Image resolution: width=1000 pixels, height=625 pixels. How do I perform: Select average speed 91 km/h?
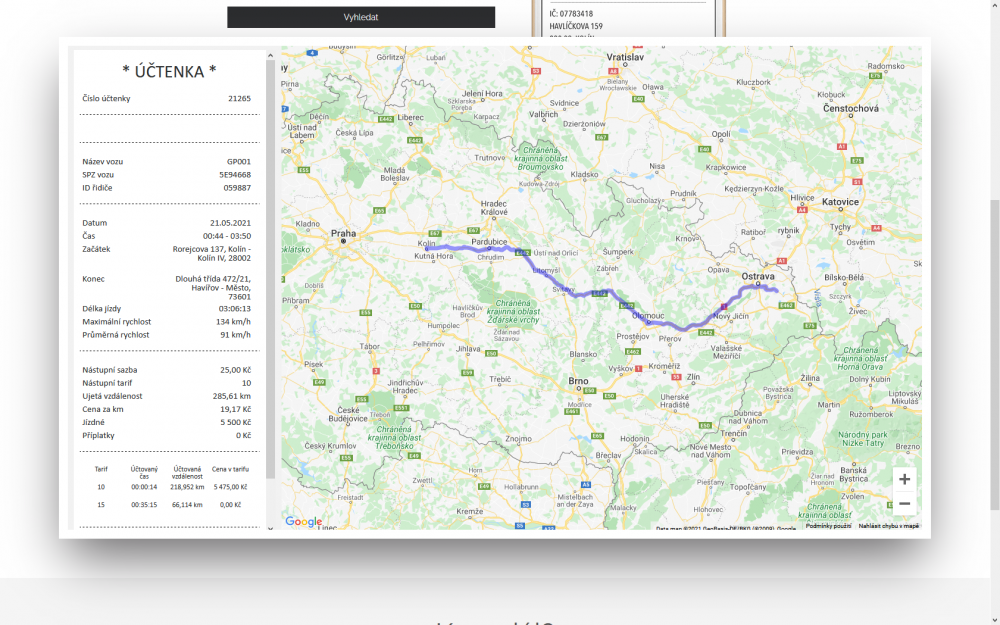(235, 335)
